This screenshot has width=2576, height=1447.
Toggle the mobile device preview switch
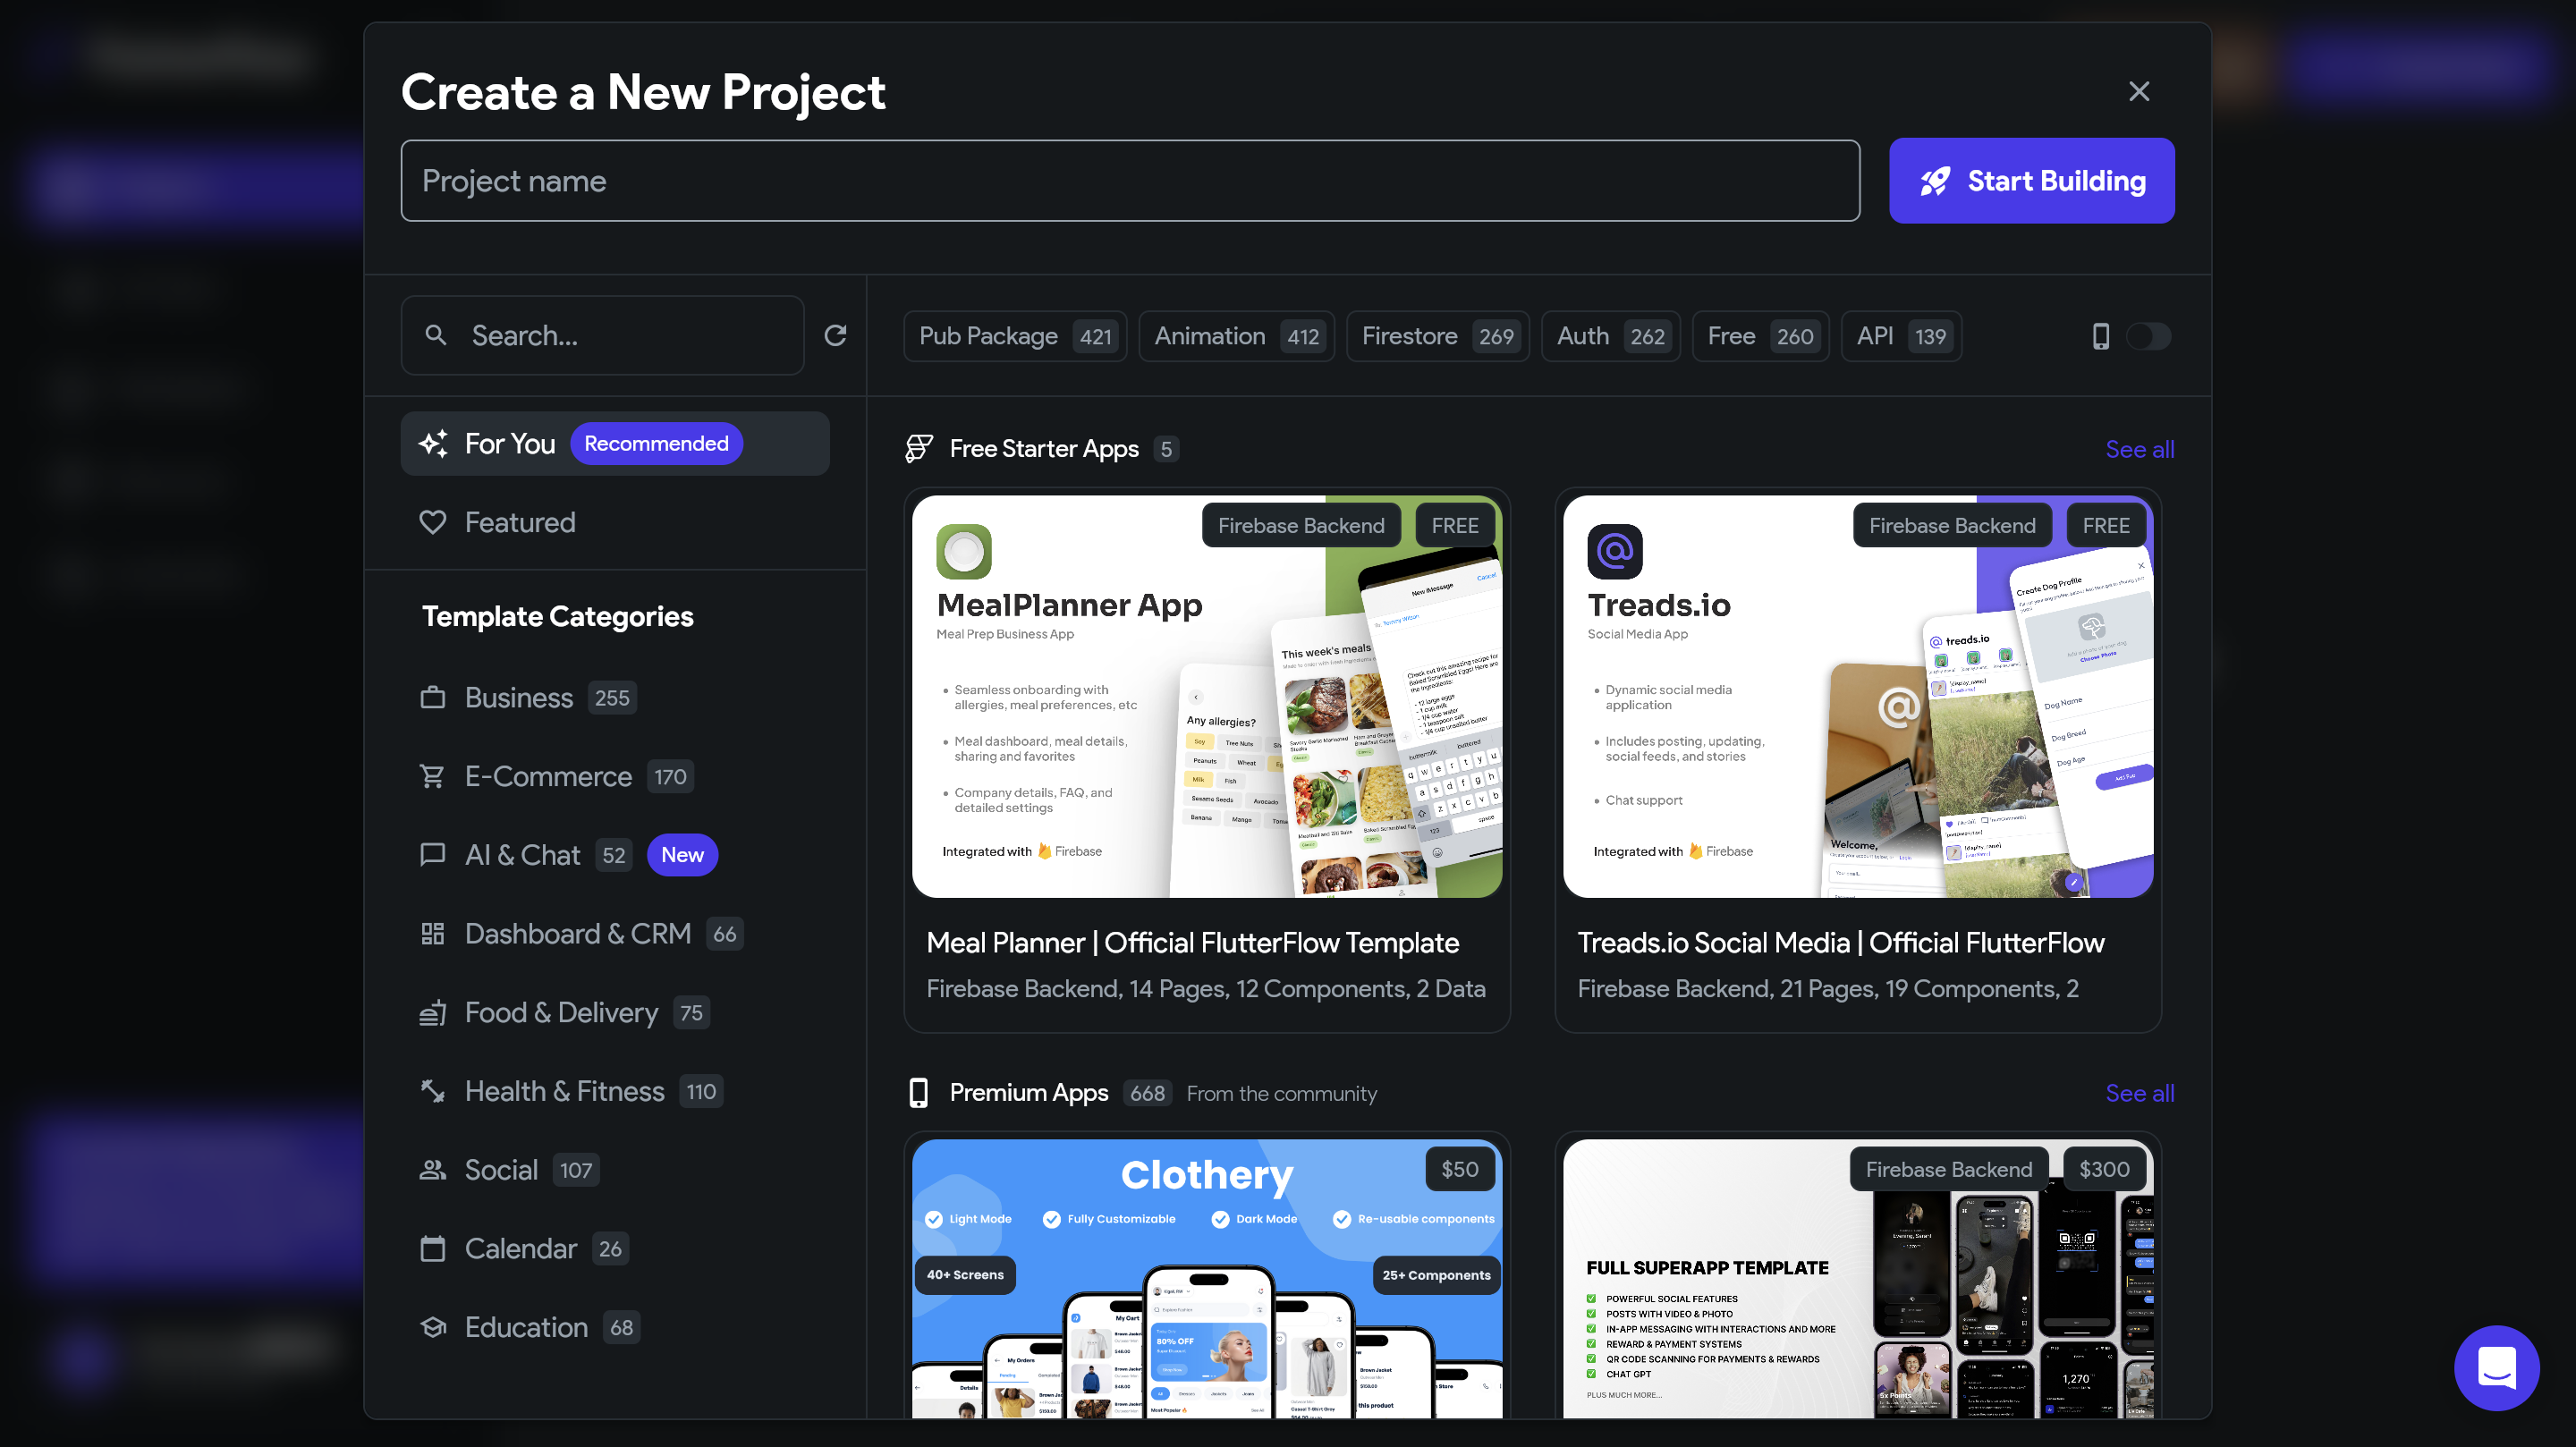(x=2147, y=336)
